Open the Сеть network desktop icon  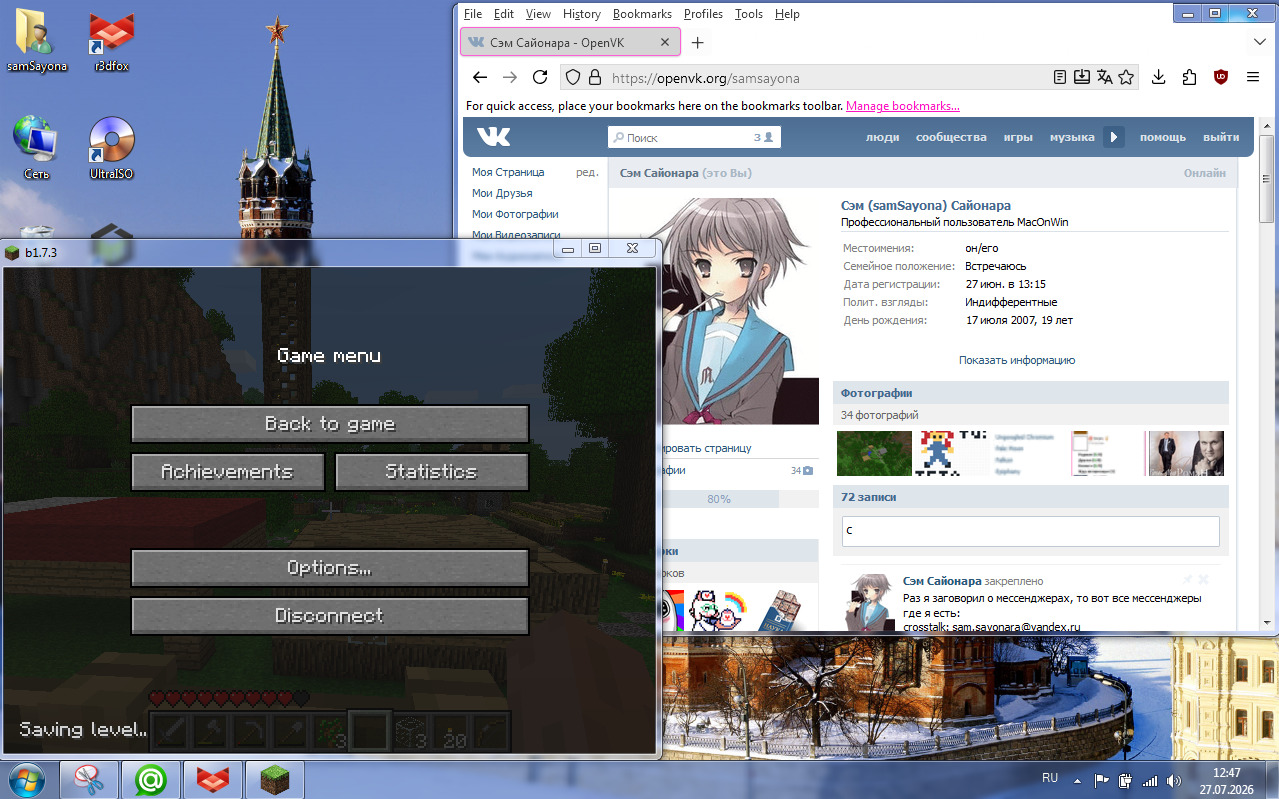pyautogui.click(x=37, y=148)
